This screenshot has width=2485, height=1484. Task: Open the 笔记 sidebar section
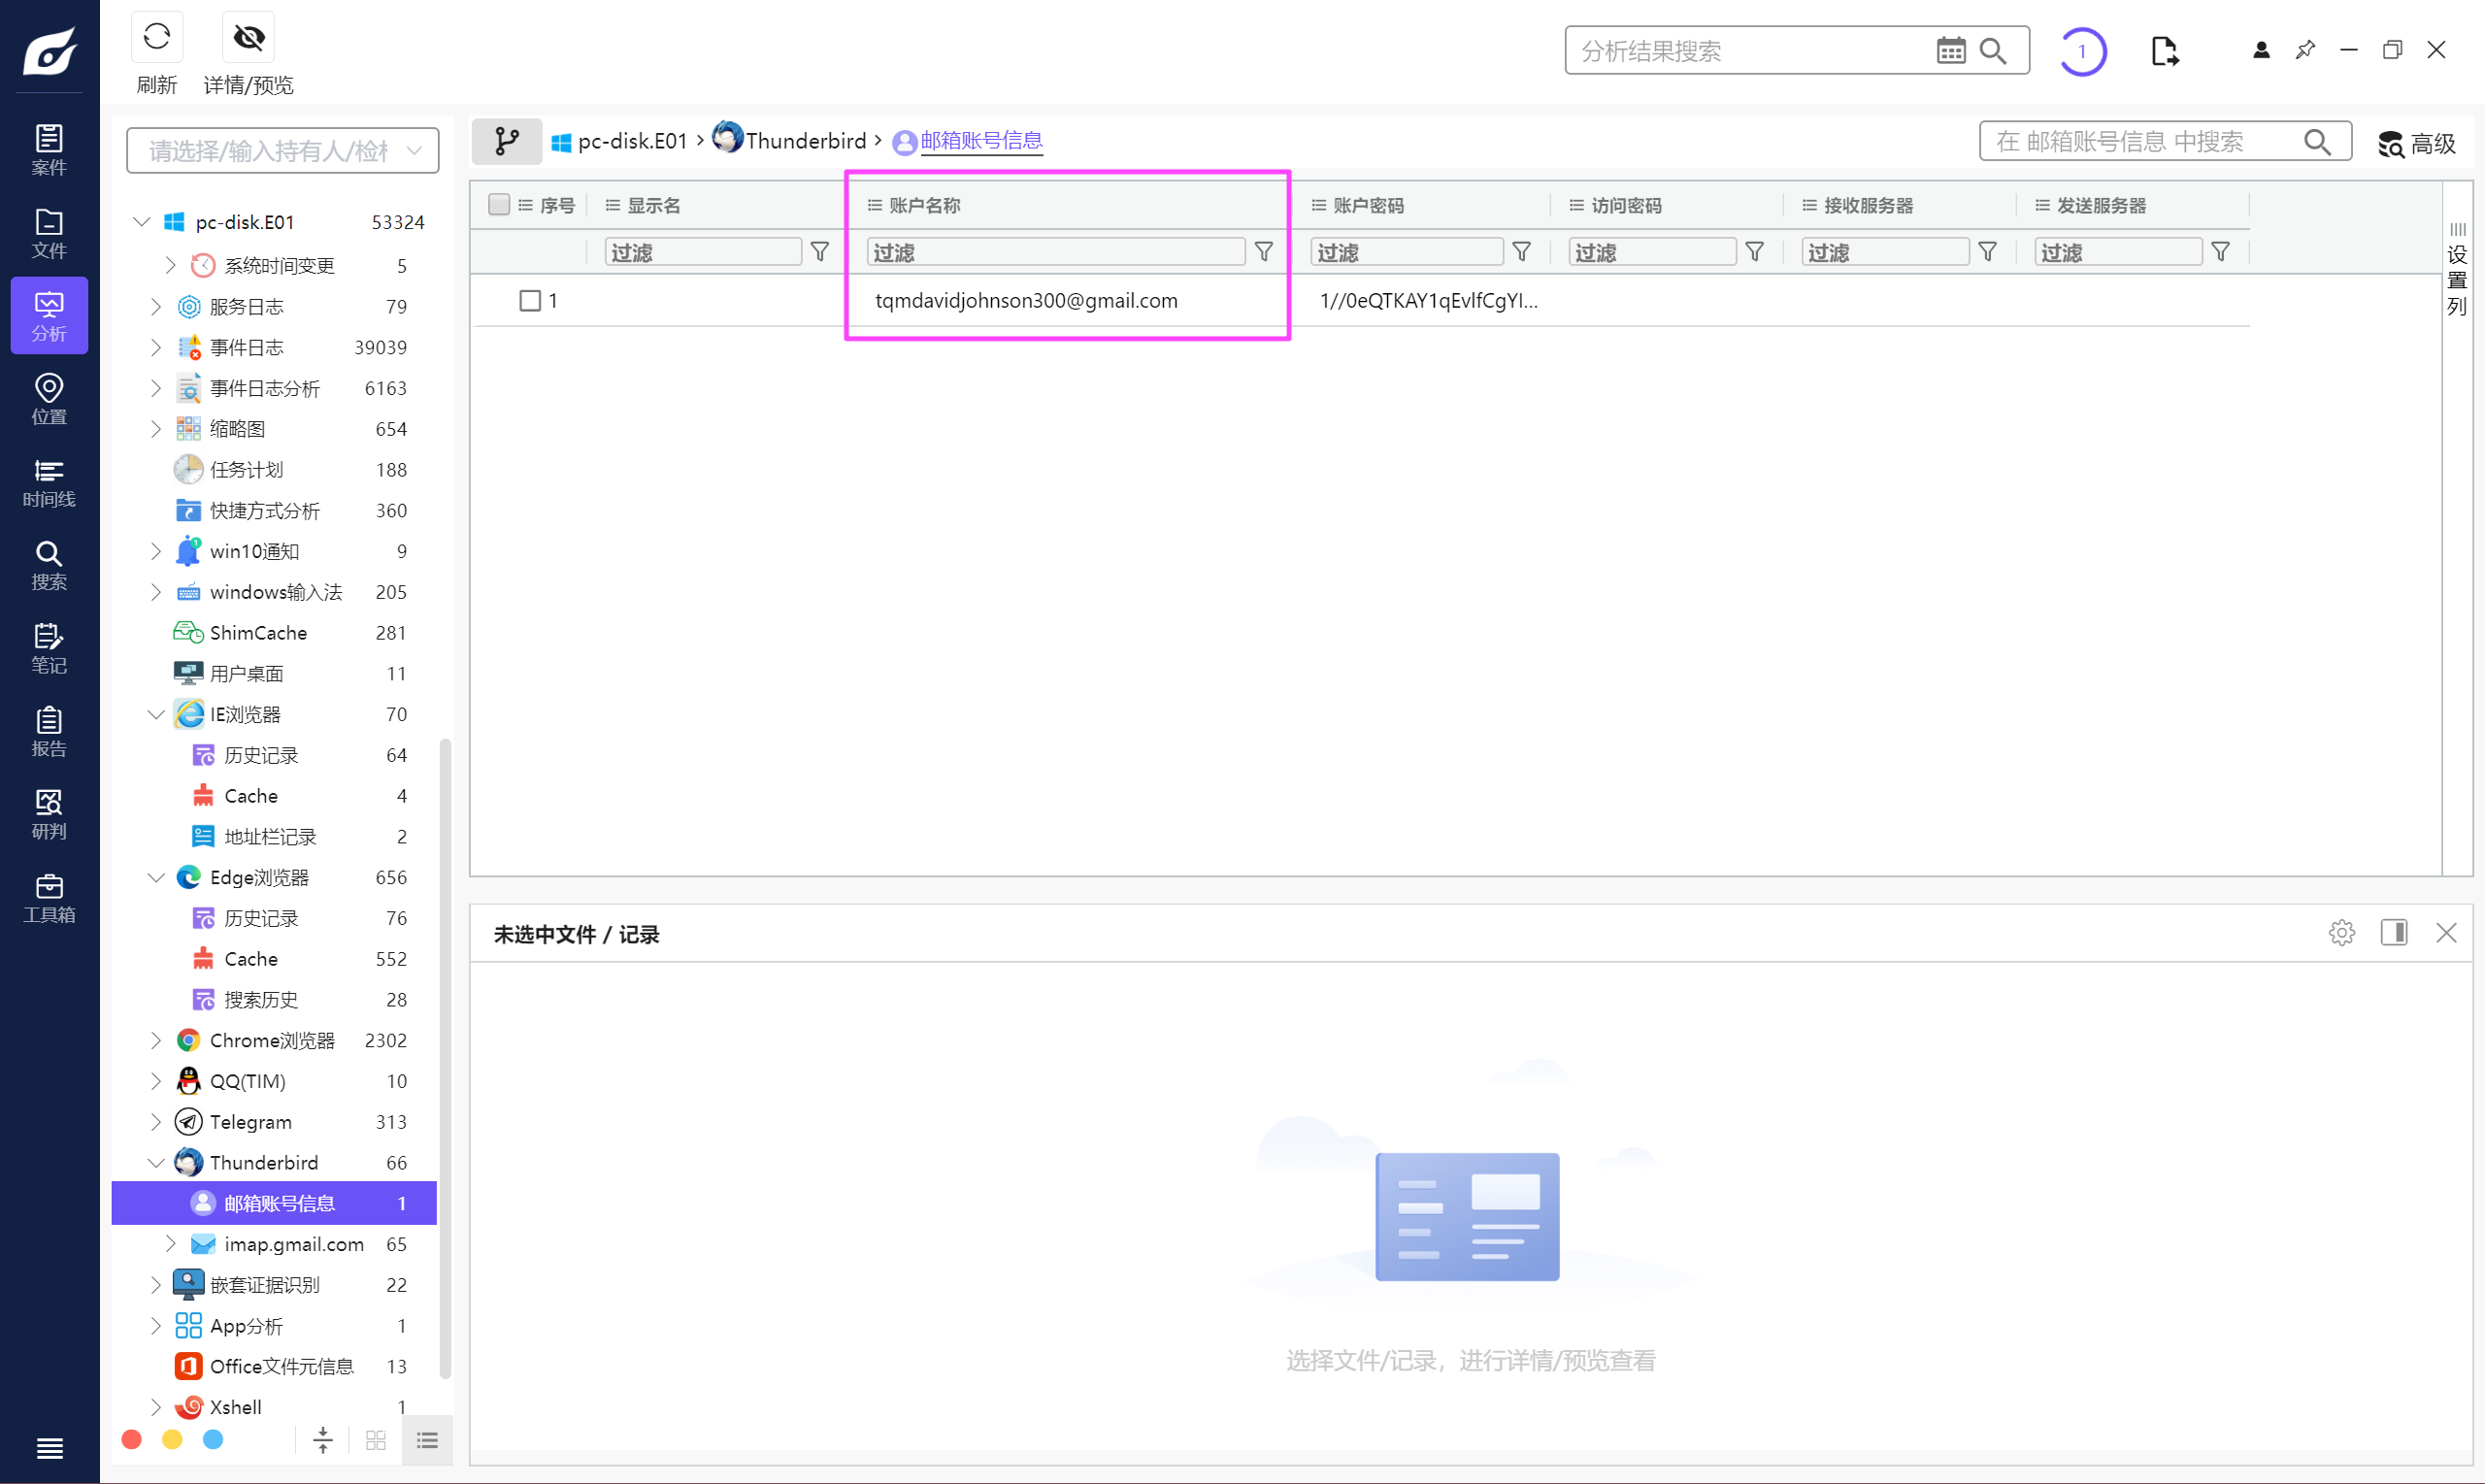tap(49, 648)
